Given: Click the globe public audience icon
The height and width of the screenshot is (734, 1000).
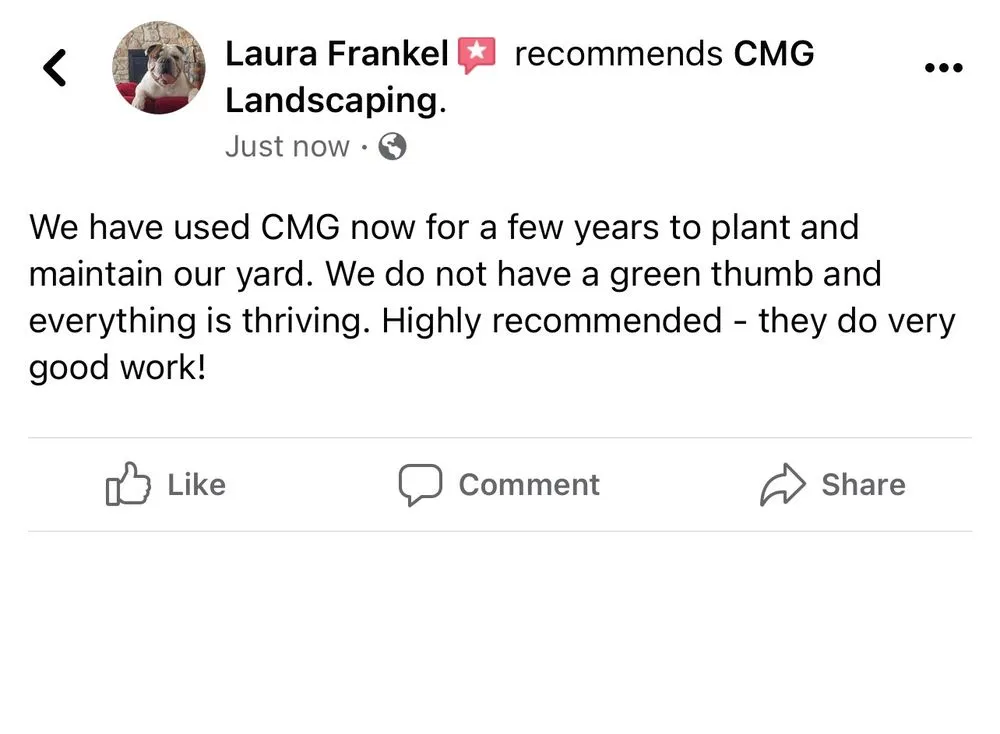Looking at the screenshot, I should tap(393, 147).
